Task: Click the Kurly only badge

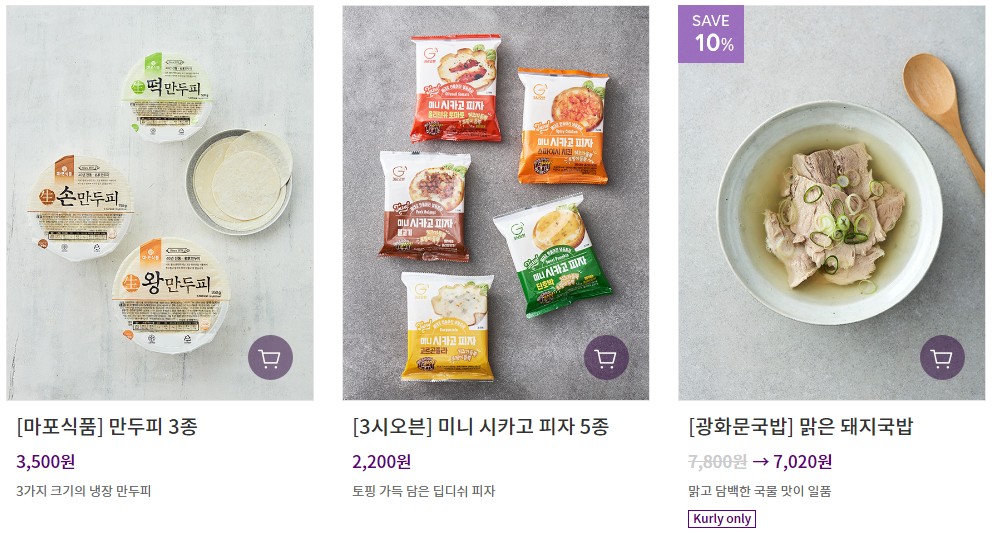Action: [x=722, y=519]
